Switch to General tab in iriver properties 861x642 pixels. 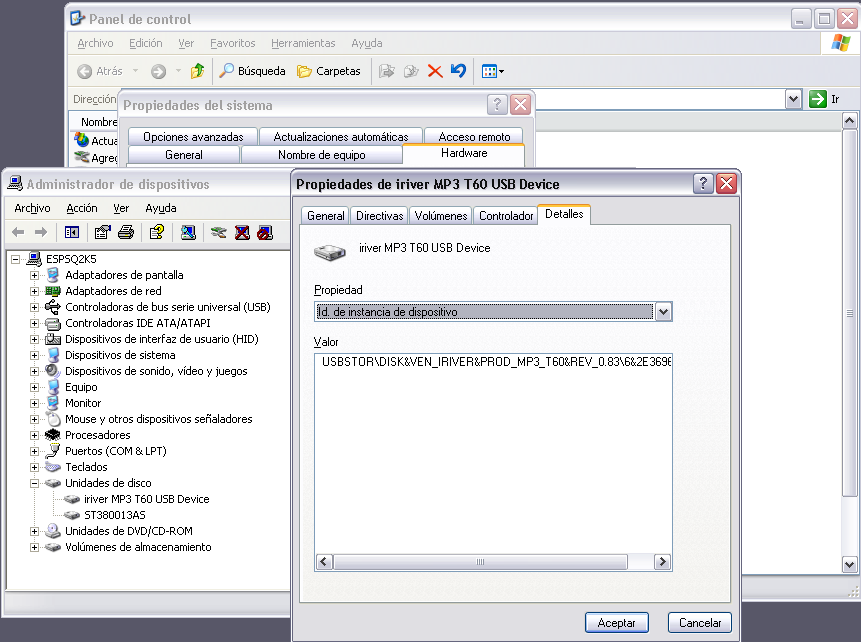[x=326, y=216]
